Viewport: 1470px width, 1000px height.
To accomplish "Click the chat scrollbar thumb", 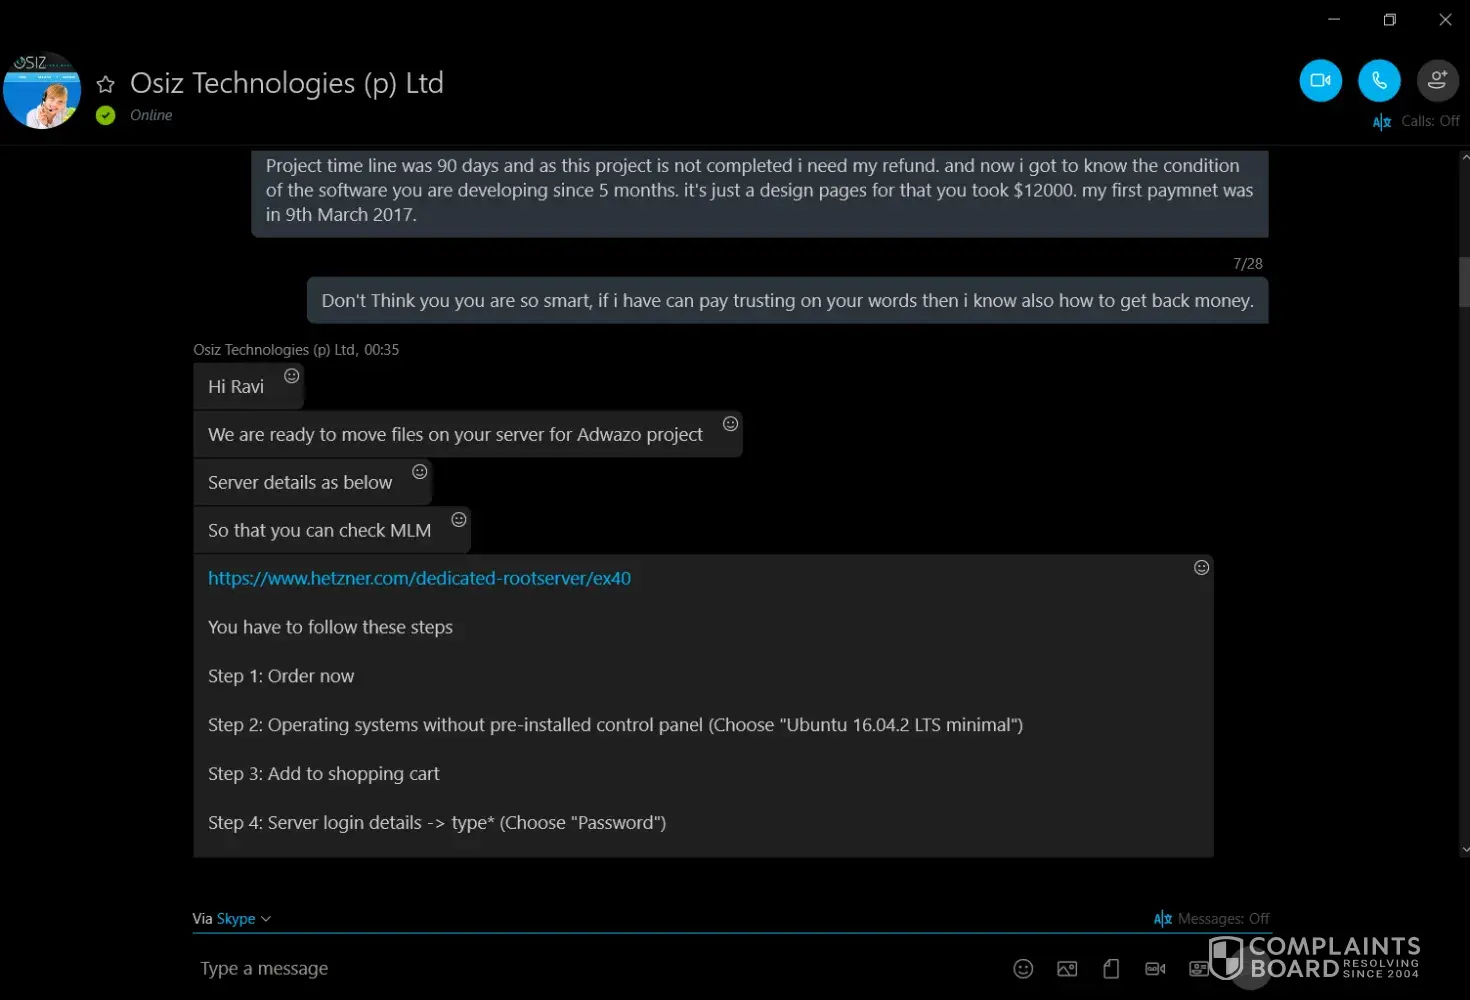I will pyautogui.click(x=1465, y=283).
